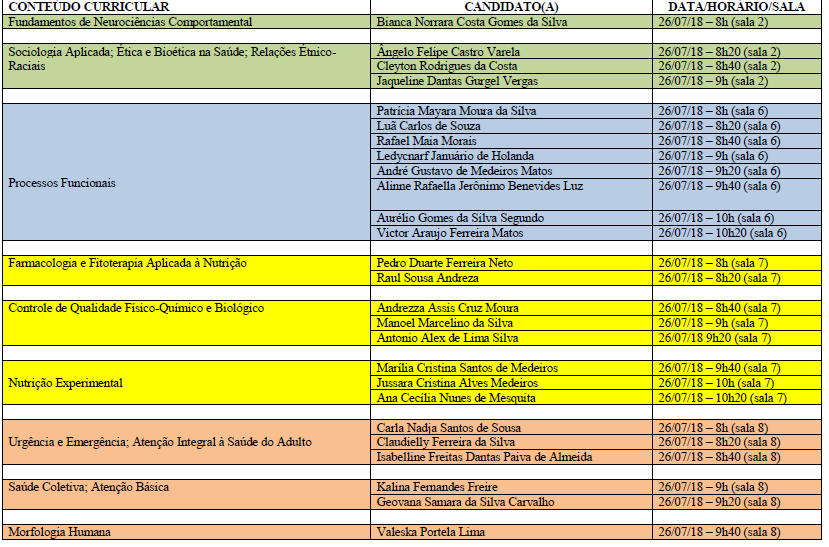This screenshot has width=829, height=547.
Task: Select candidate Patrícia Mayara Moura da Silva
Action: coord(511,111)
